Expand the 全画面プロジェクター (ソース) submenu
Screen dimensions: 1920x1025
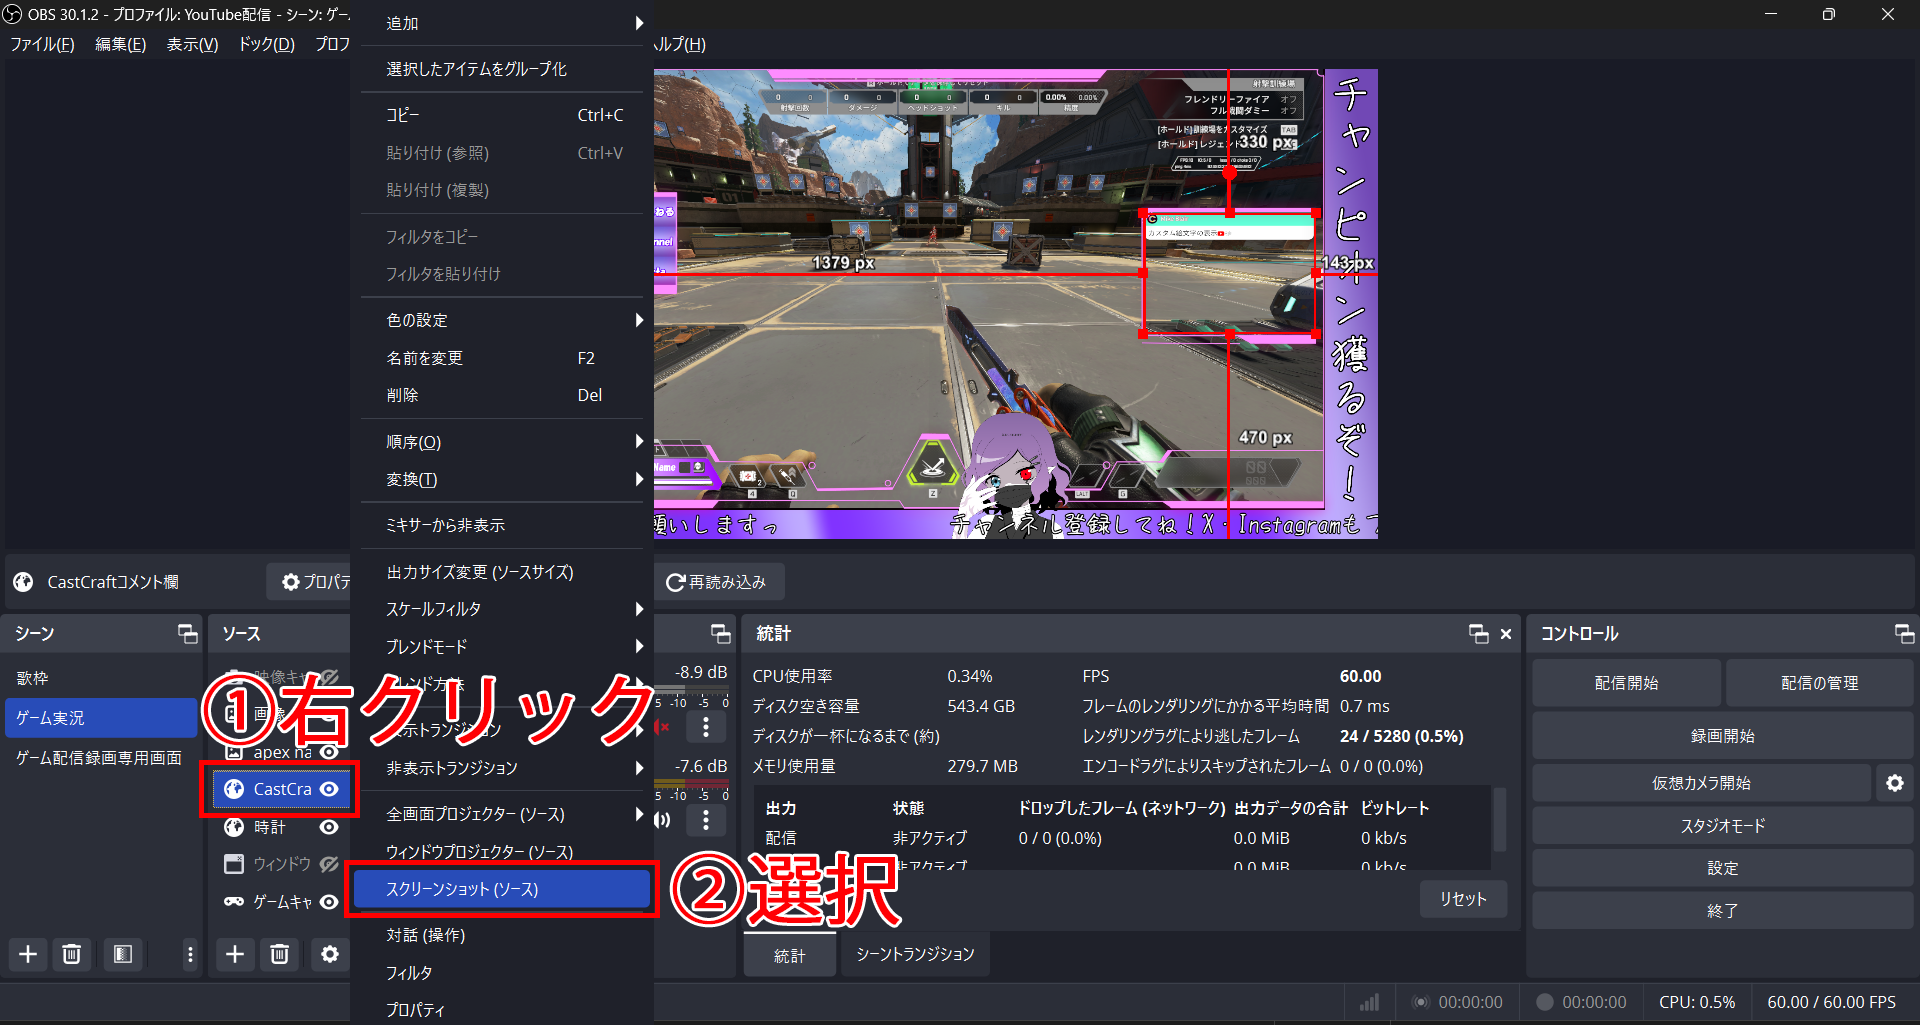tap(502, 814)
